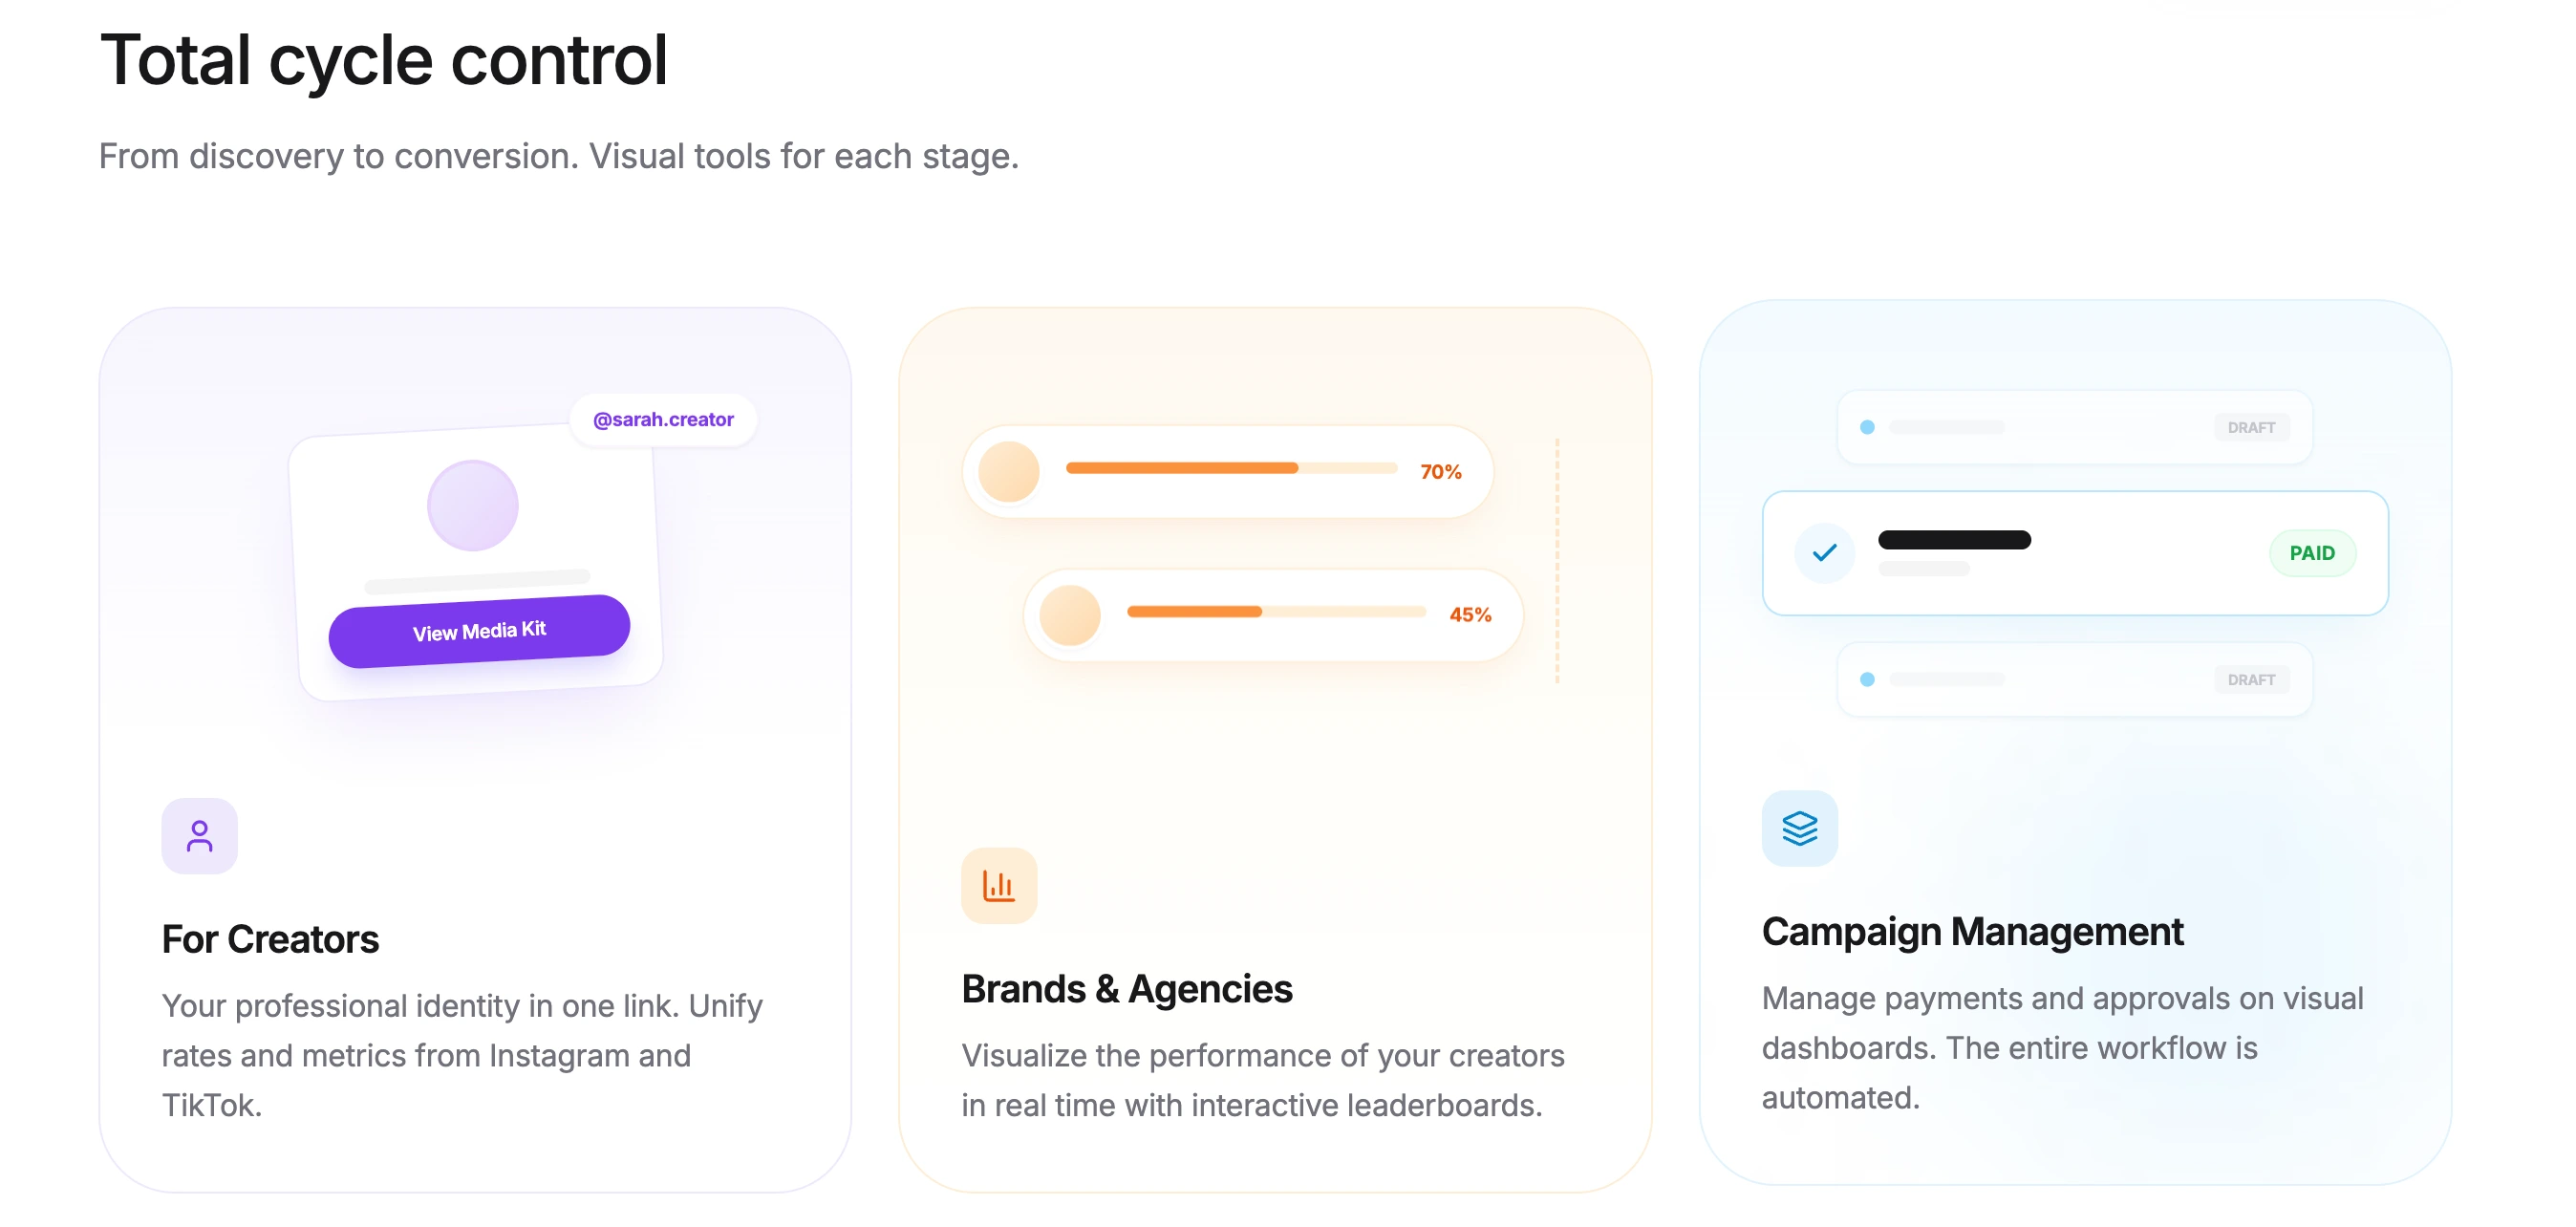Click the blue dot in top draft row
Image resolution: width=2576 pixels, height=1227 pixels.
(x=1866, y=427)
